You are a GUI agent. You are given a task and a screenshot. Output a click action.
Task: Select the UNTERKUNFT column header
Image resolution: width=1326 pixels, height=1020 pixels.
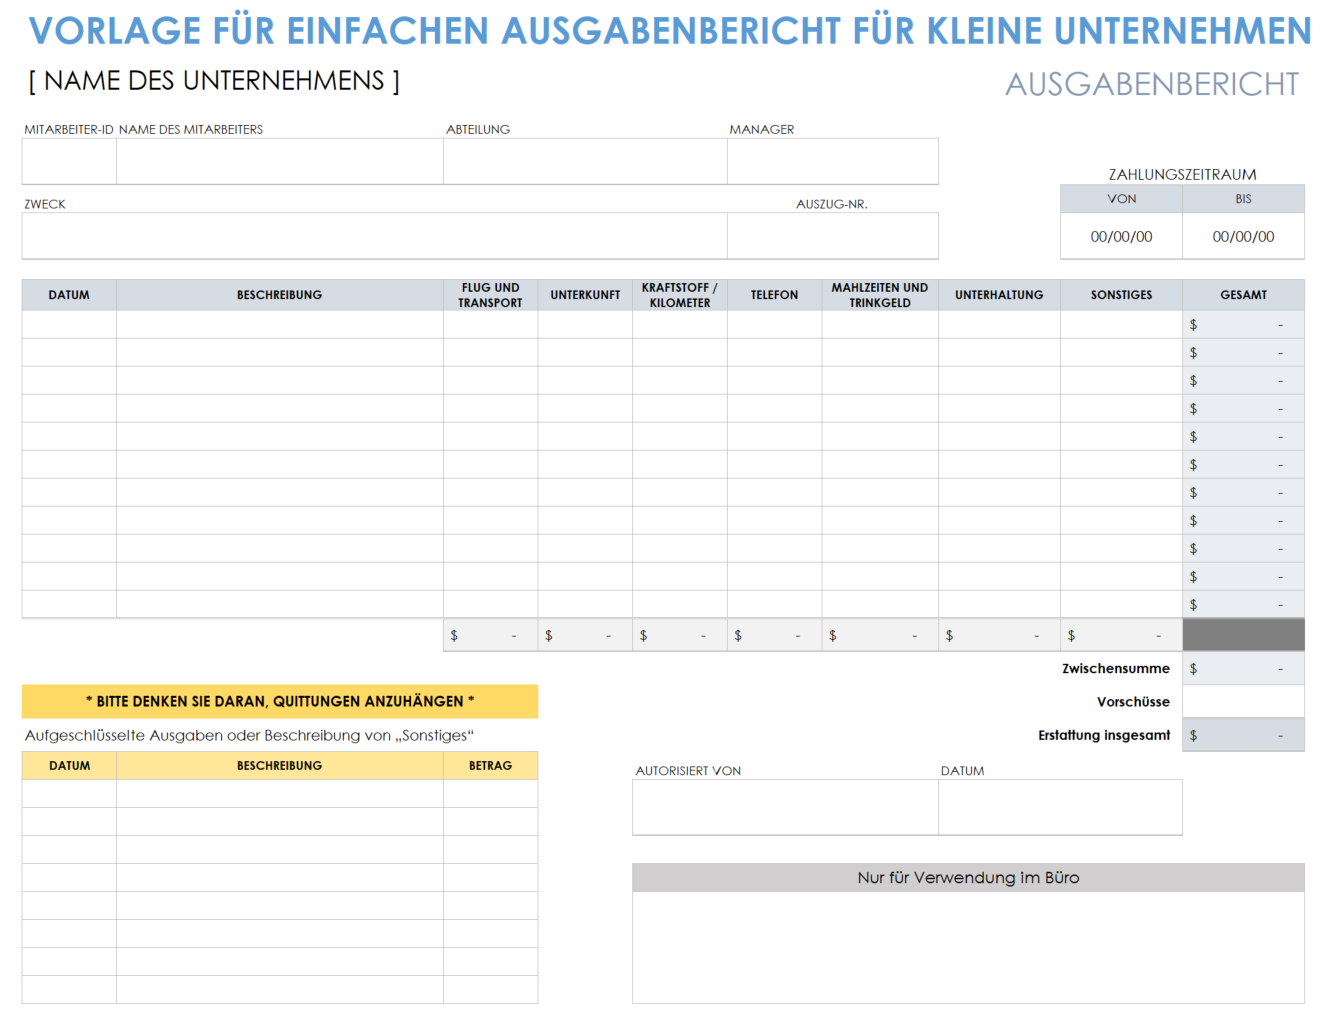pos(585,295)
